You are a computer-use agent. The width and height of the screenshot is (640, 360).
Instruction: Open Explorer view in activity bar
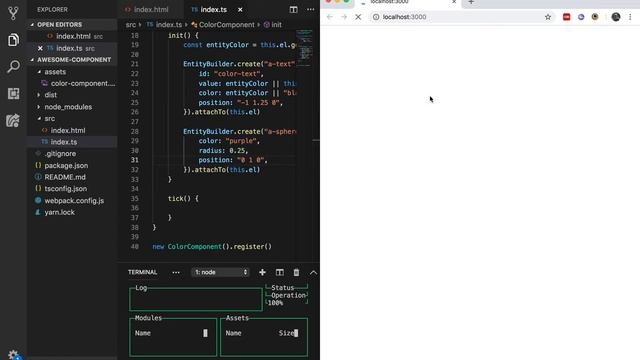pos(13,40)
